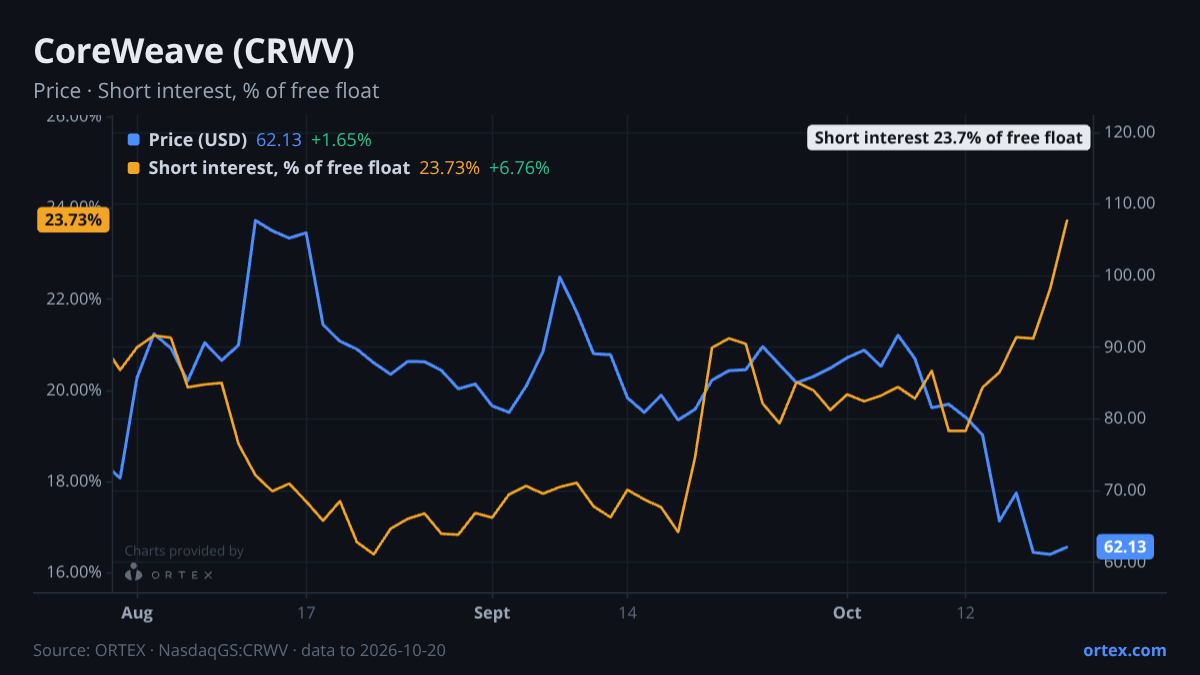This screenshot has width=1200, height=675.
Task: Click the 12 x-axis date label
Action: (x=965, y=612)
